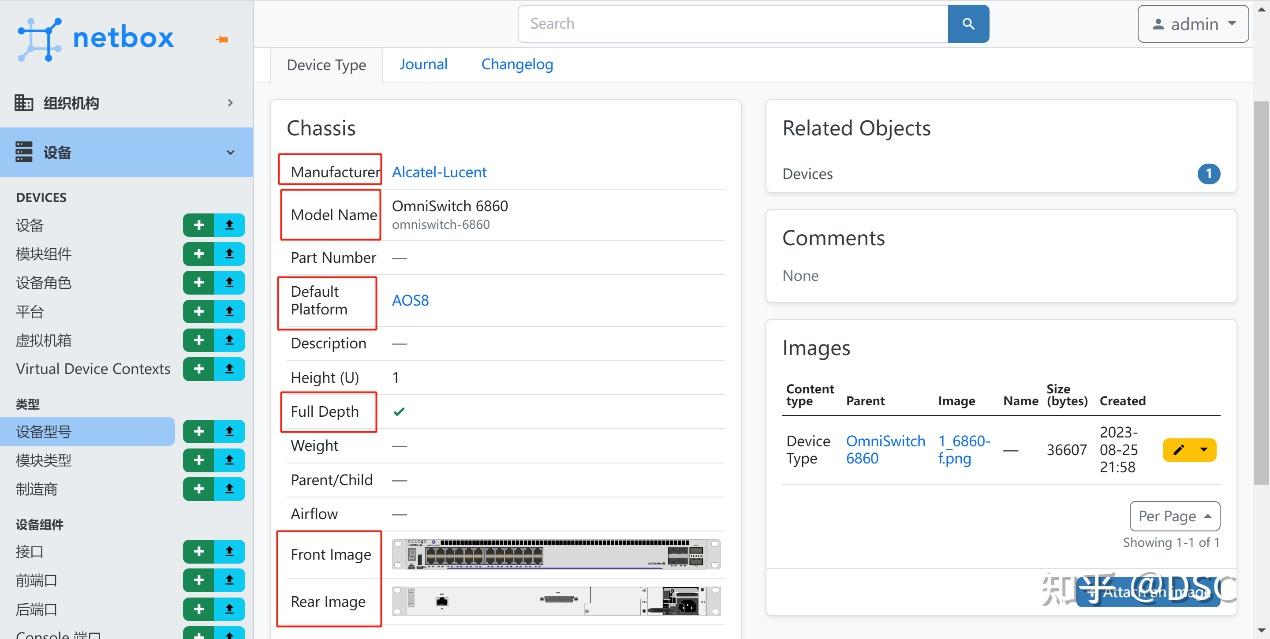
Task: Click import icon next to 虚拟机箱
Action: (x=229, y=340)
